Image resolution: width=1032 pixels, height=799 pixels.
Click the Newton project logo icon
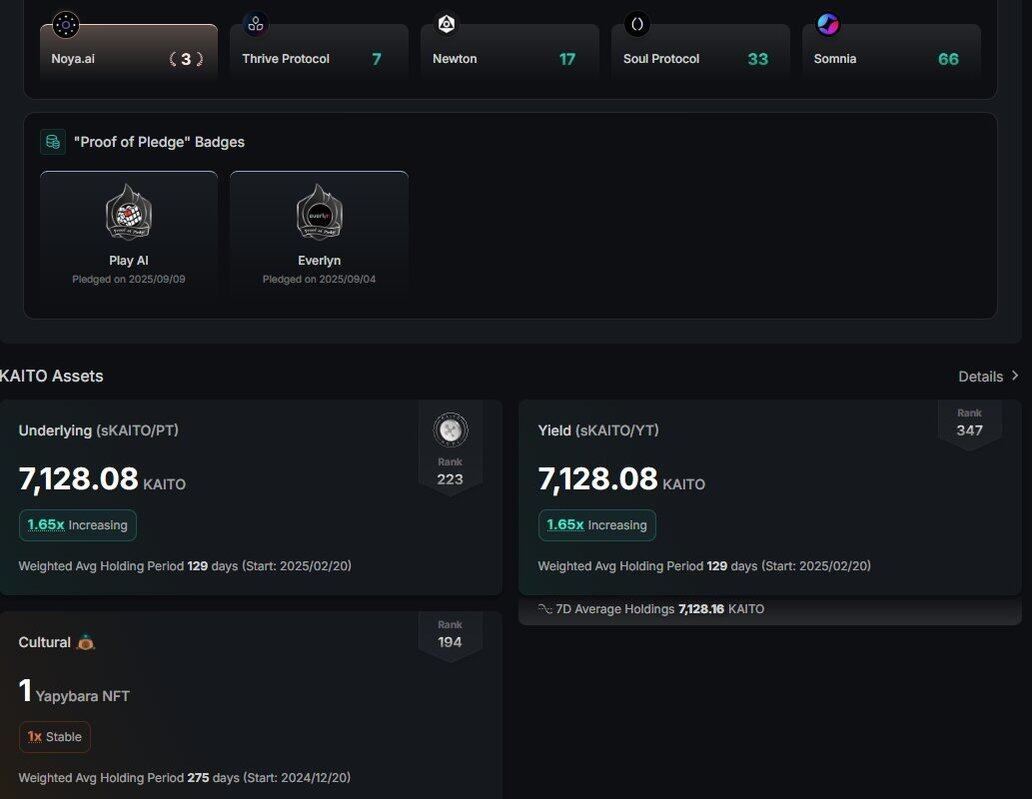446,24
